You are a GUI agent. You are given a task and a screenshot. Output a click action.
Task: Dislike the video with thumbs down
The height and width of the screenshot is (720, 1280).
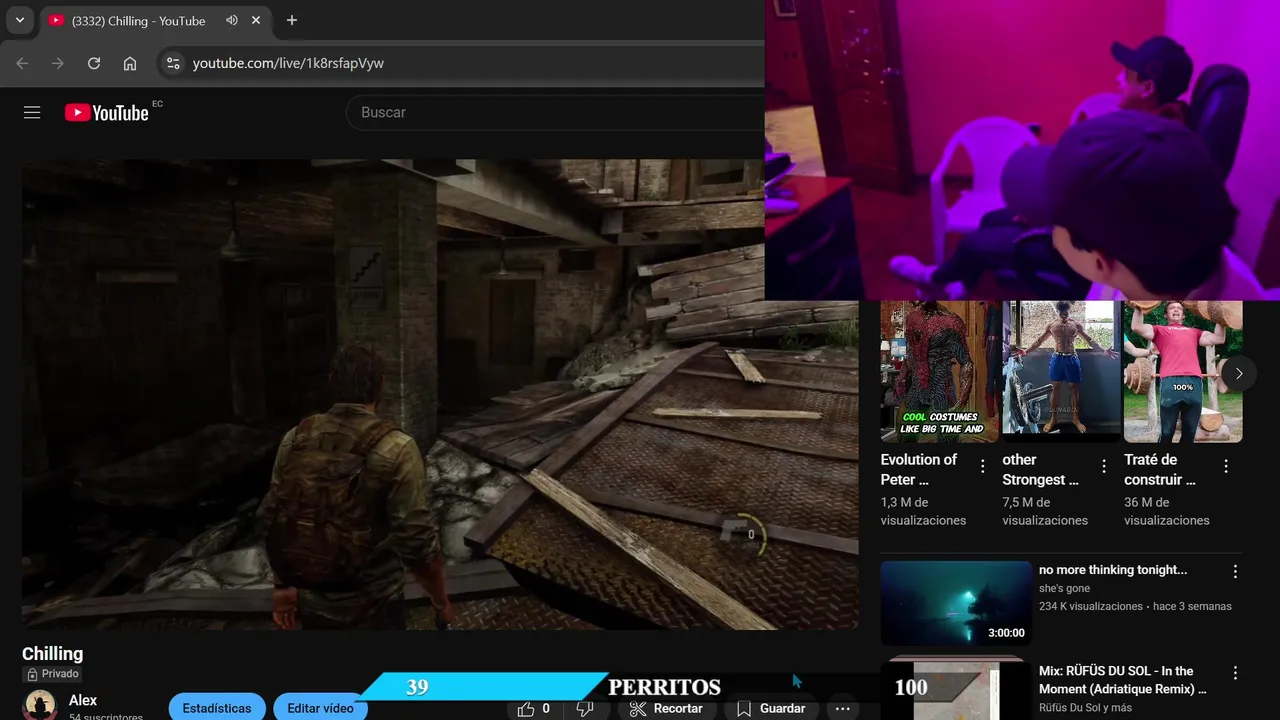pyautogui.click(x=585, y=708)
